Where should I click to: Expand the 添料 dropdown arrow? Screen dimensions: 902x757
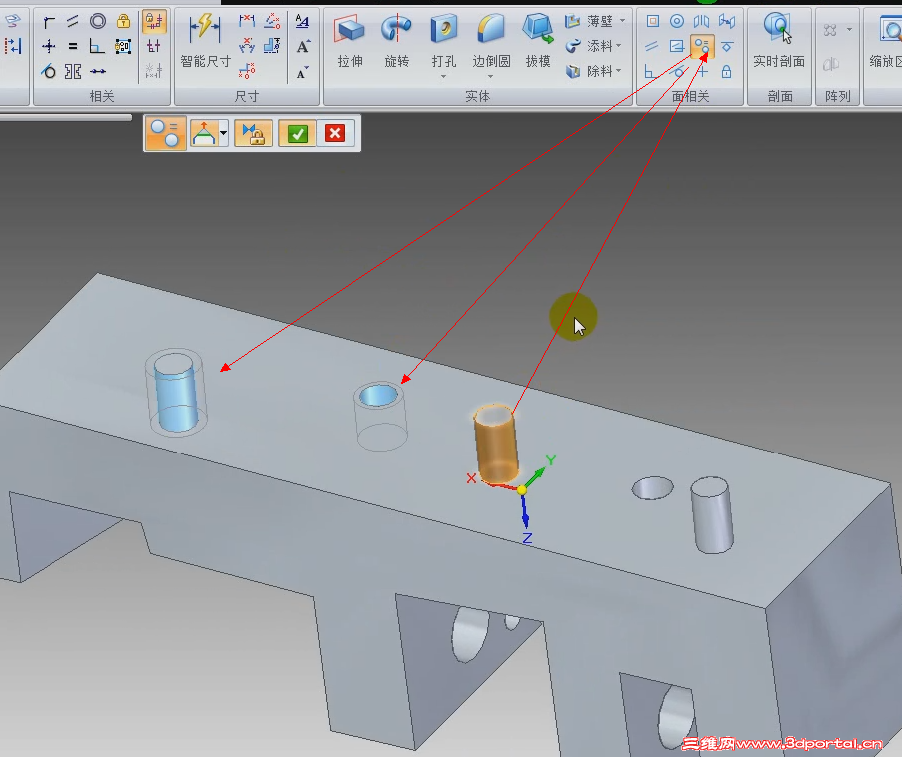619,45
